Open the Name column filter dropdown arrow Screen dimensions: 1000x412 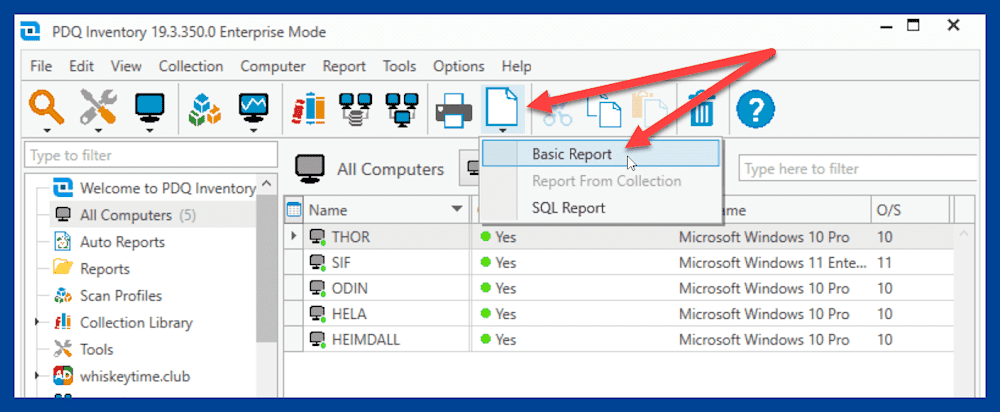(457, 209)
